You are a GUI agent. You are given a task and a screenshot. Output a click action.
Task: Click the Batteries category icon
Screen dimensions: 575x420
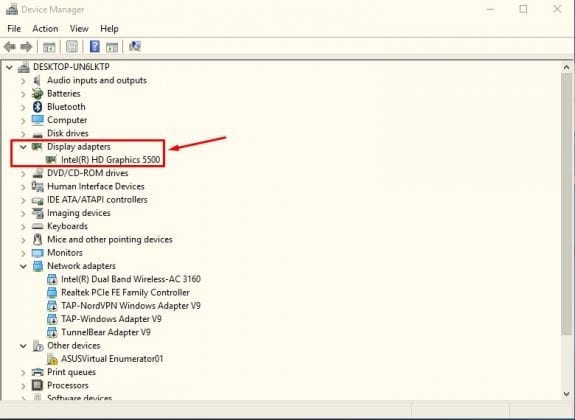tap(37, 94)
